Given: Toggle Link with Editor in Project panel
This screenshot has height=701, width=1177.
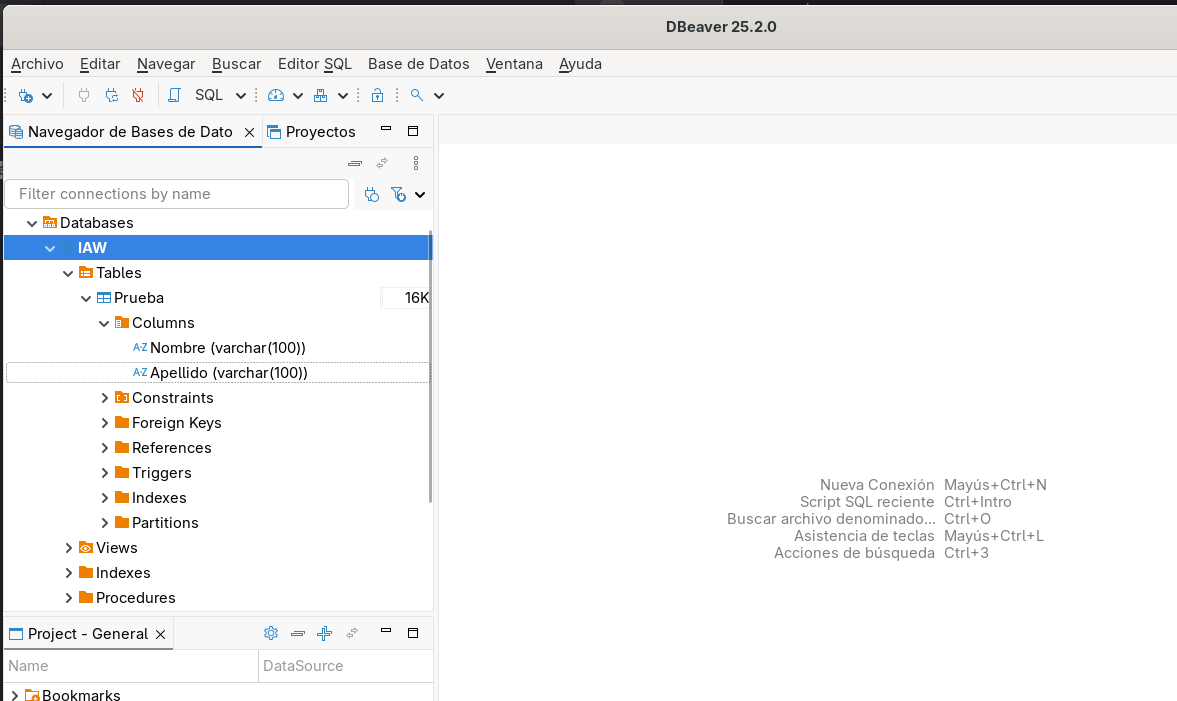Looking at the screenshot, I should tap(352, 633).
